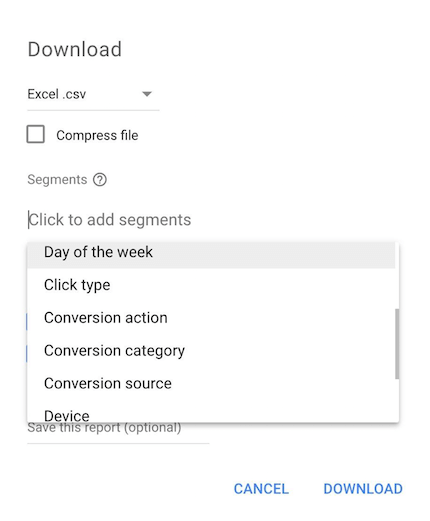Expand the file format dropdown arrow
Screen dimensions: 430x521
[x=147, y=94]
